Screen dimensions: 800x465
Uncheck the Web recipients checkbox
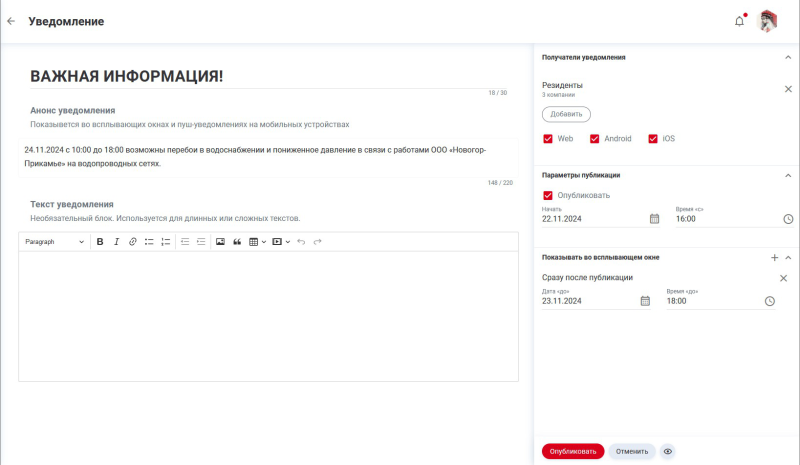548,139
